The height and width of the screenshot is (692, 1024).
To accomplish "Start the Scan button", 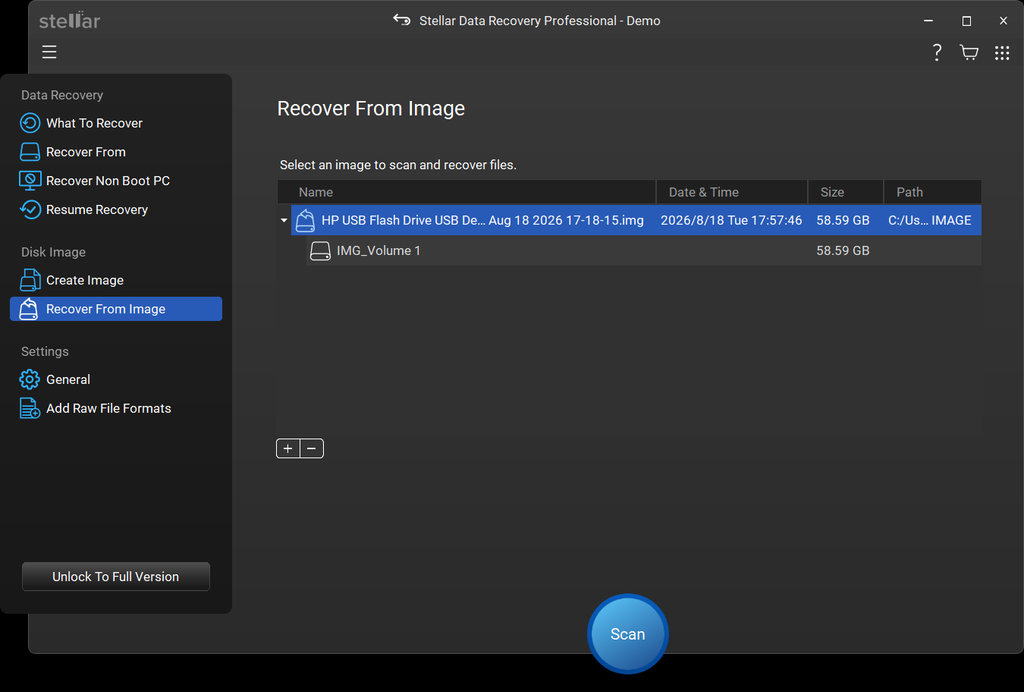I will (628, 634).
